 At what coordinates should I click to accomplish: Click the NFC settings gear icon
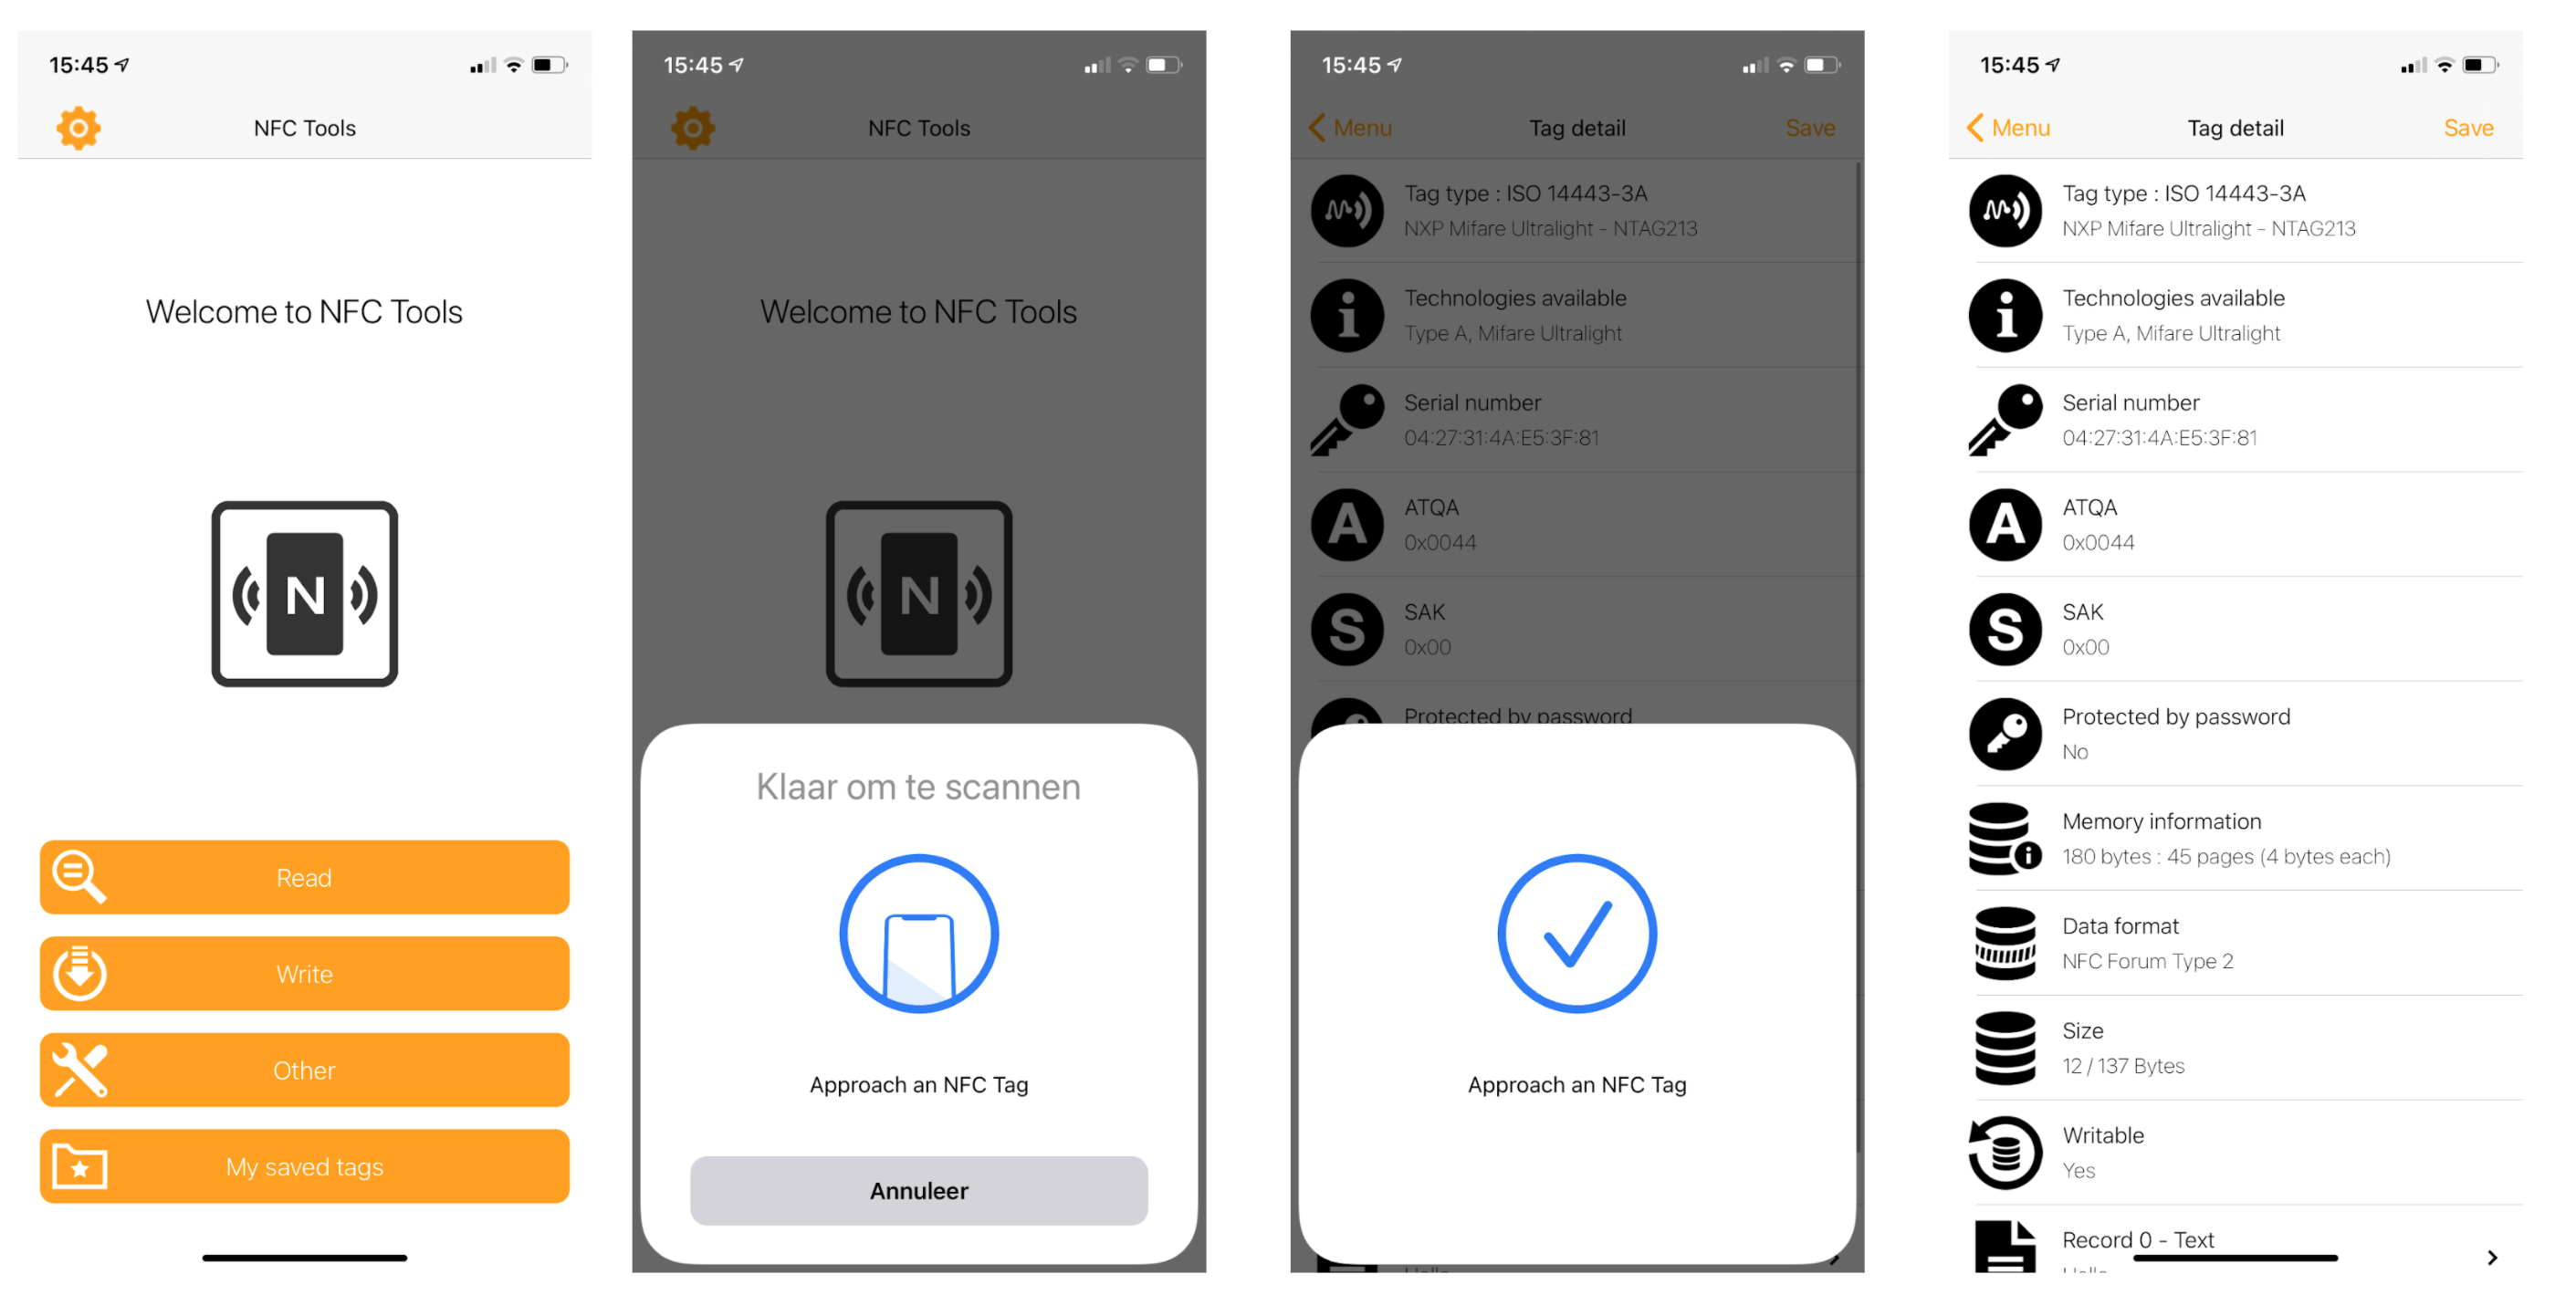point(78,128)
